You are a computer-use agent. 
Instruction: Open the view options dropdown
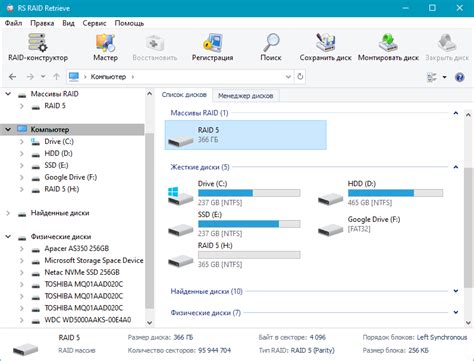pyautogui.click(x=444, y=77)
